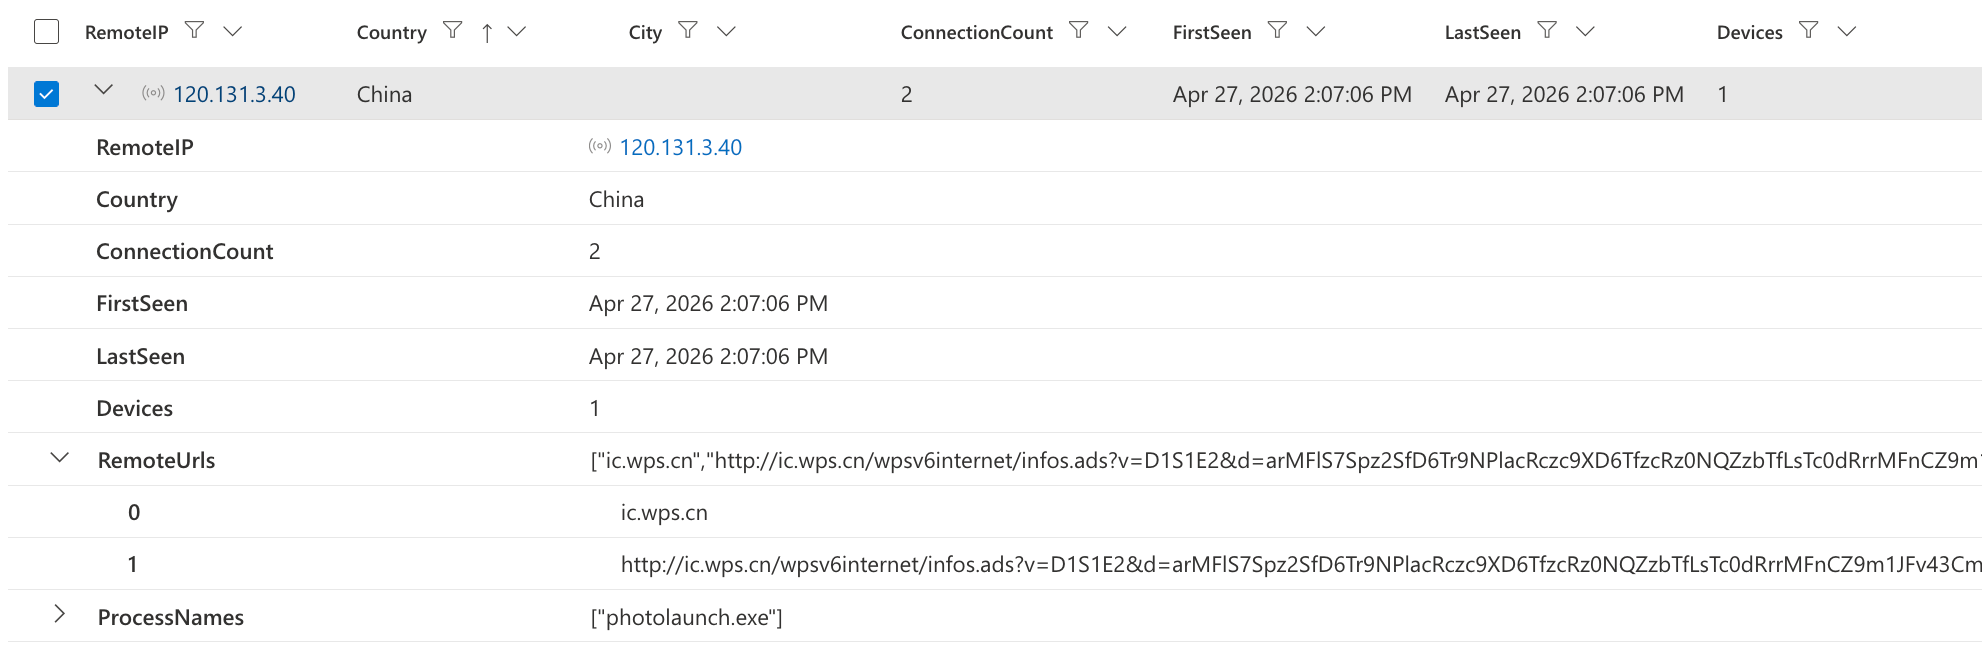Click the filter icon for RemoteIP column
The height and width of the screenshot is (650, 1982).
[195, 30]
